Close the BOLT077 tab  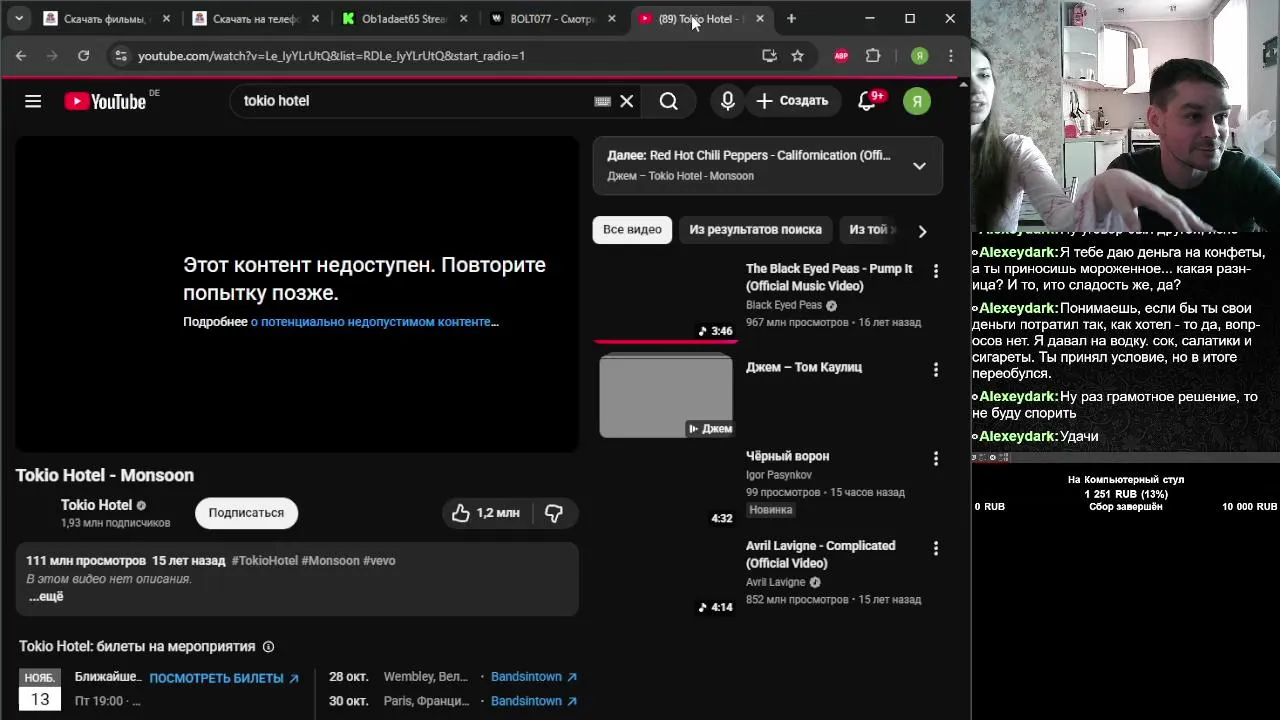pyautogui.click(x=611, y=18)
